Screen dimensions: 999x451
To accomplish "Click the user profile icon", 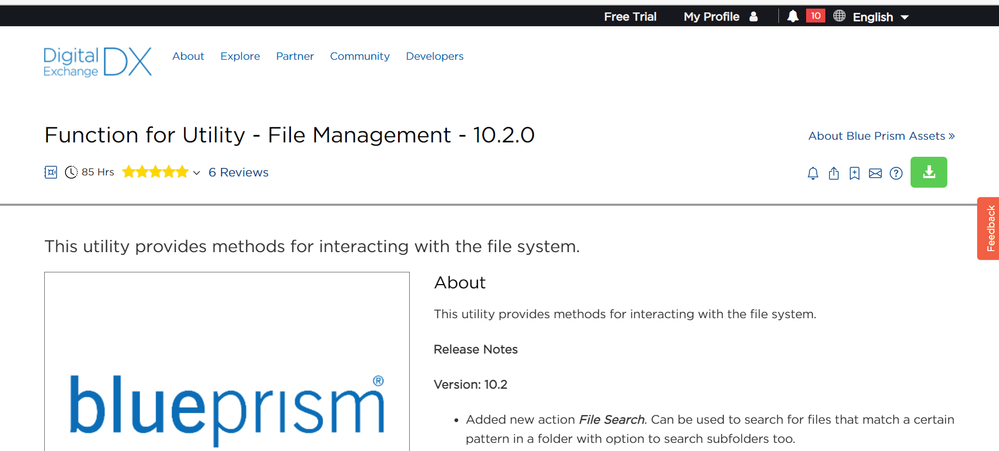I will point(754,17).
